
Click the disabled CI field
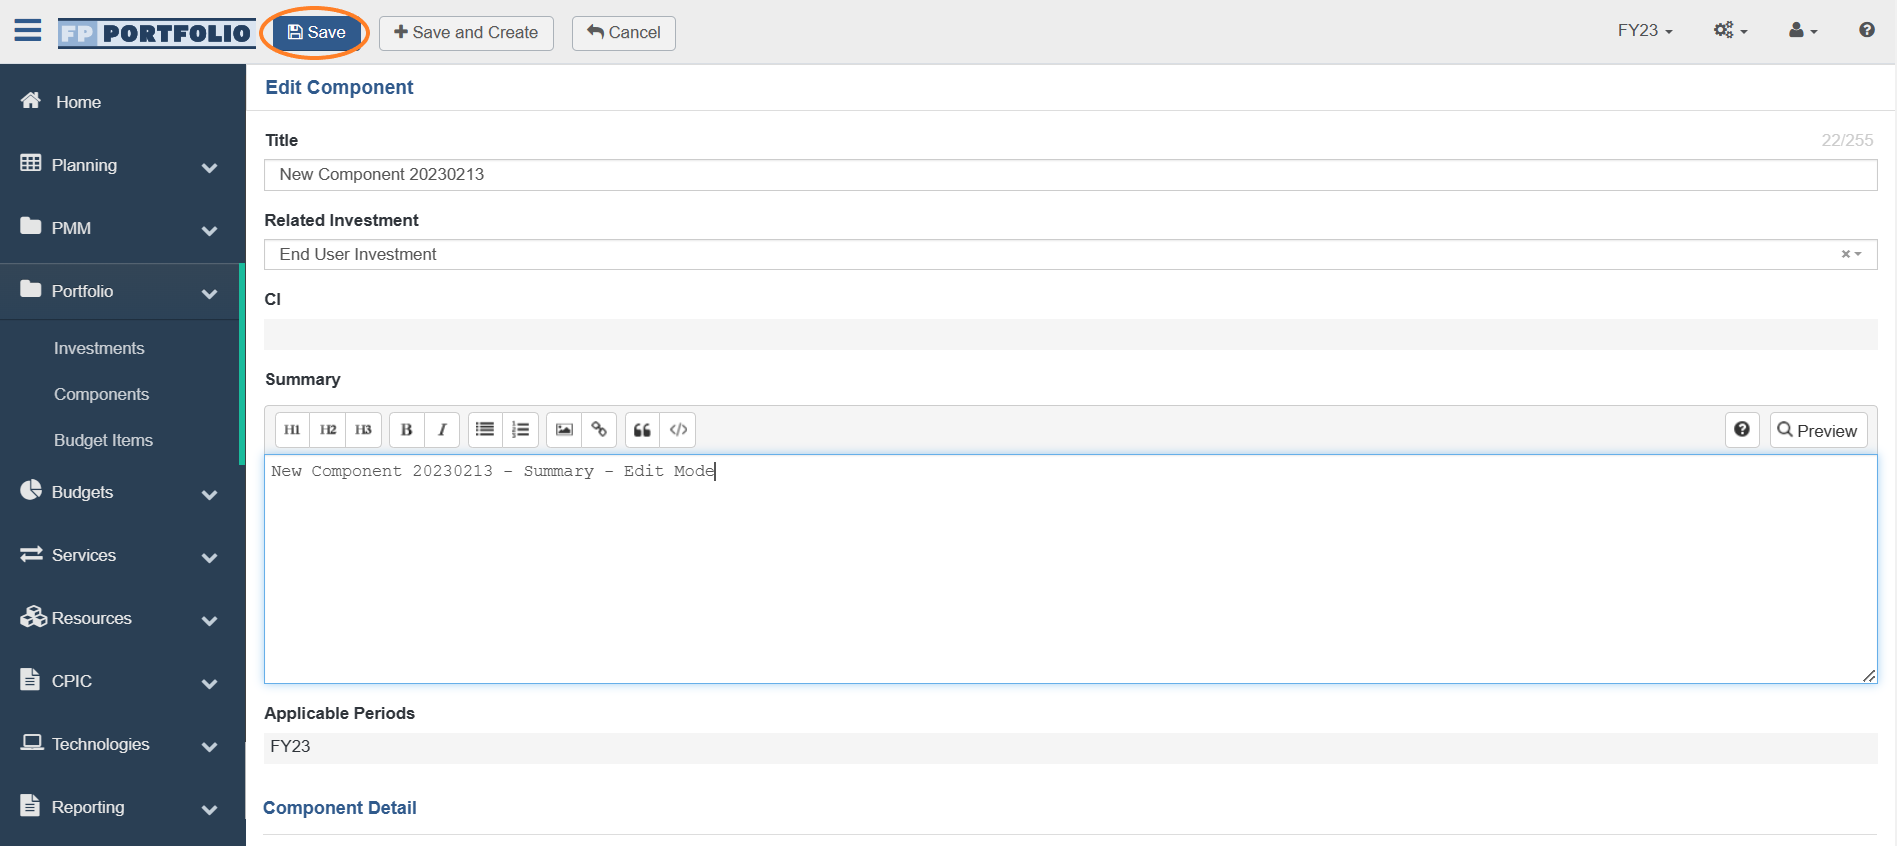tap(1070, 334)
